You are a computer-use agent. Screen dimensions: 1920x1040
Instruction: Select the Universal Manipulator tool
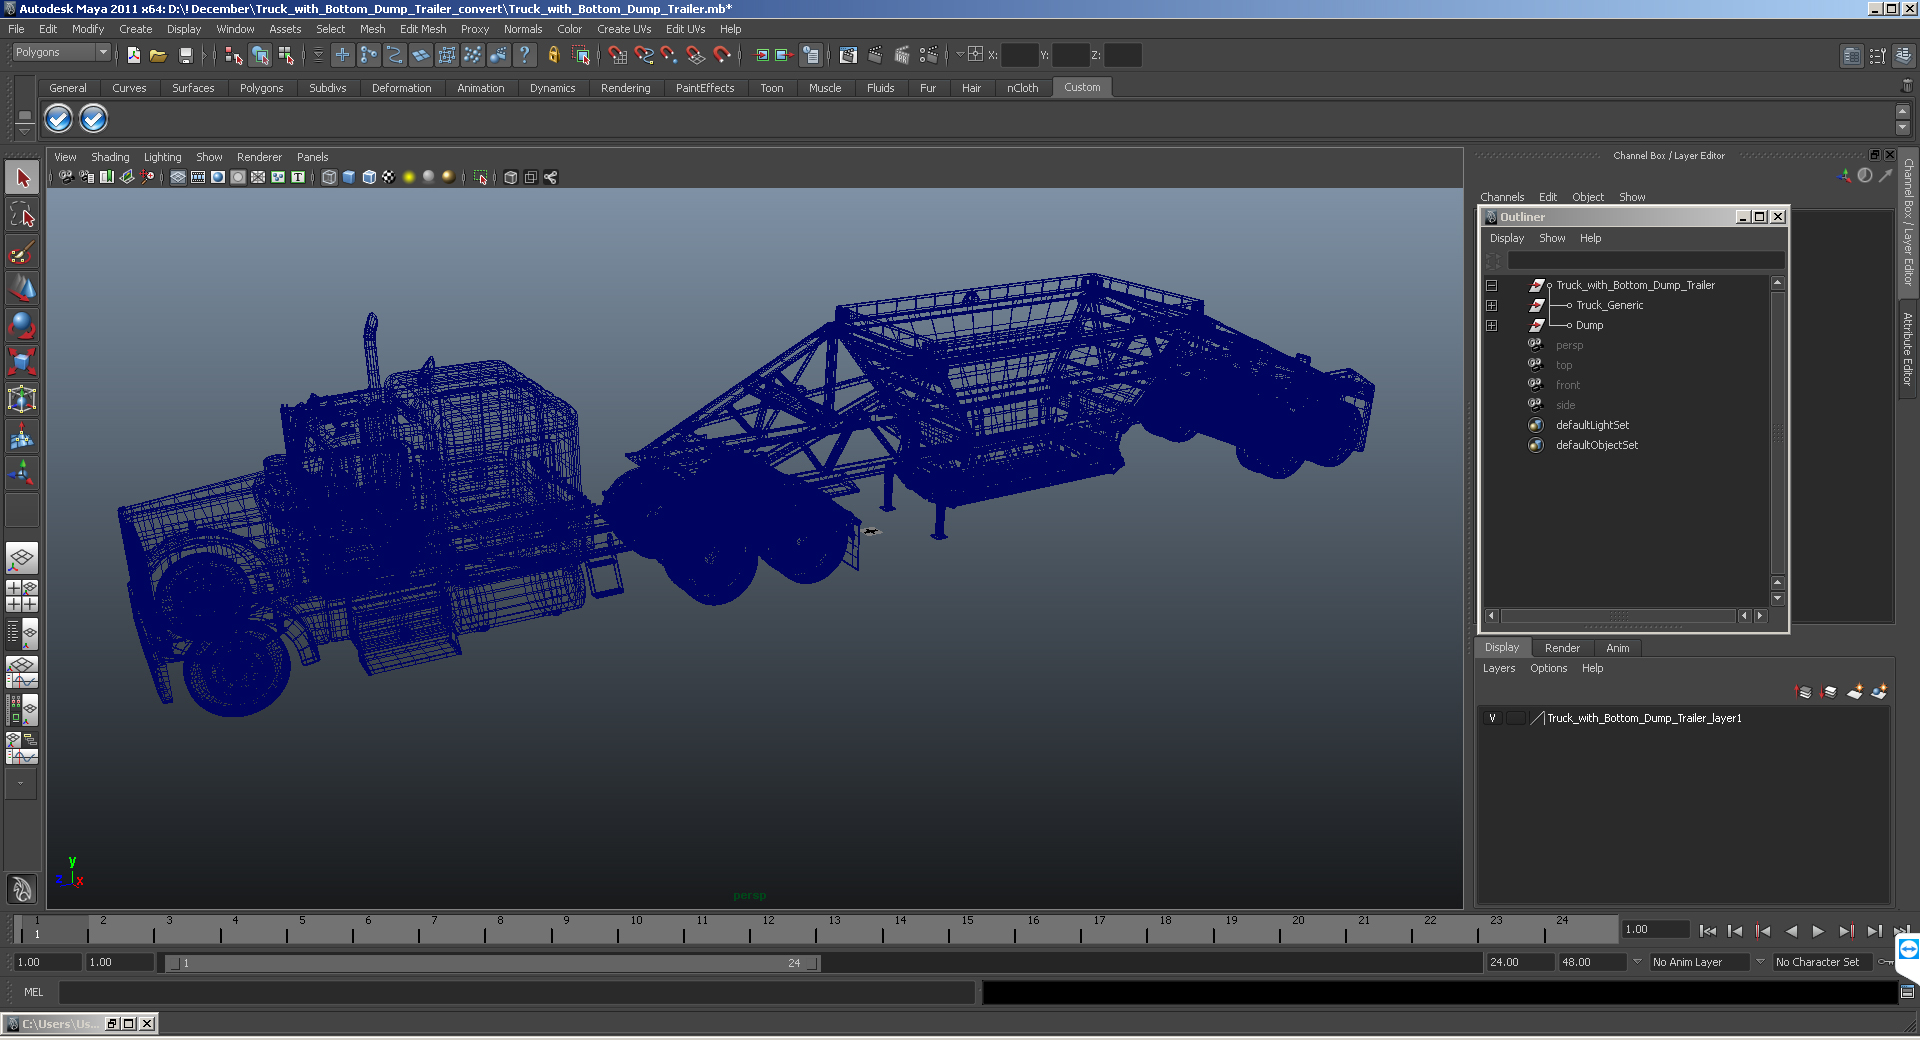pos(22,399)
